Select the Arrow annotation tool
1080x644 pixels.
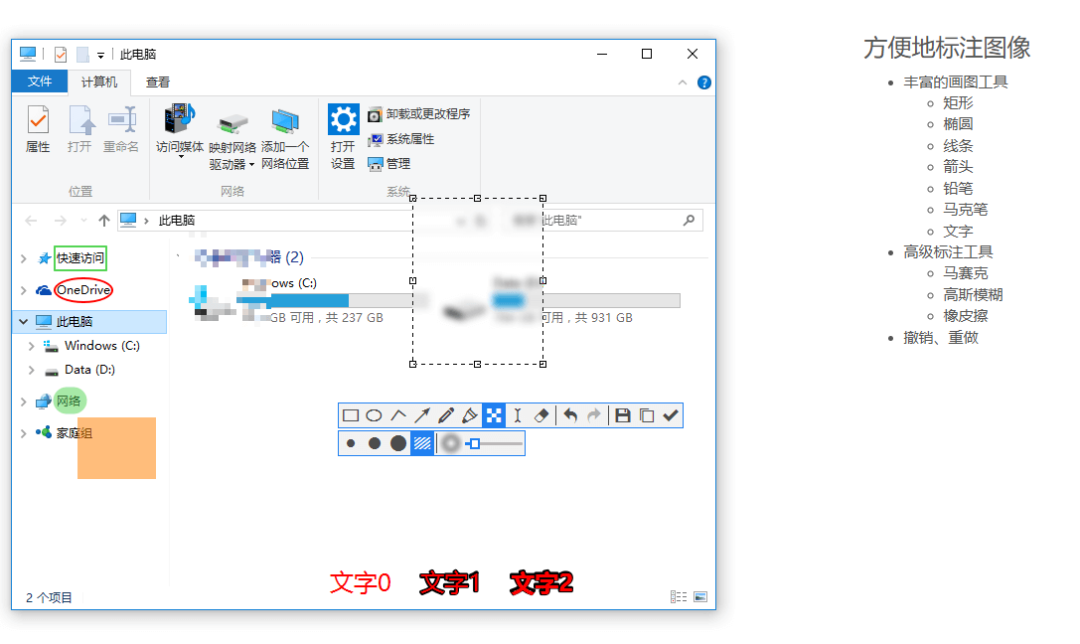[x=423, y=415]
